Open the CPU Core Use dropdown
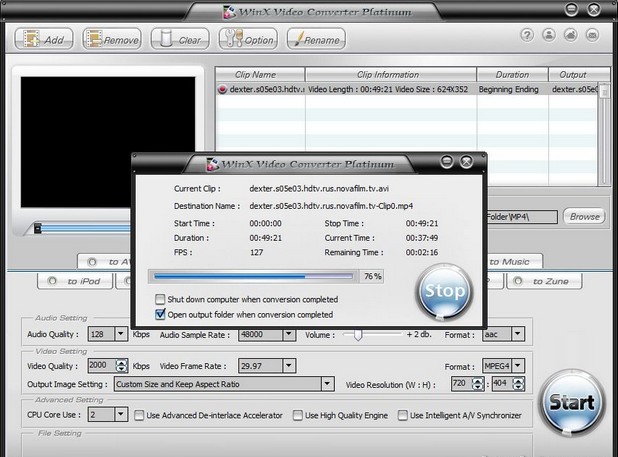Screen dimensions: 618x457 [121, 414]
